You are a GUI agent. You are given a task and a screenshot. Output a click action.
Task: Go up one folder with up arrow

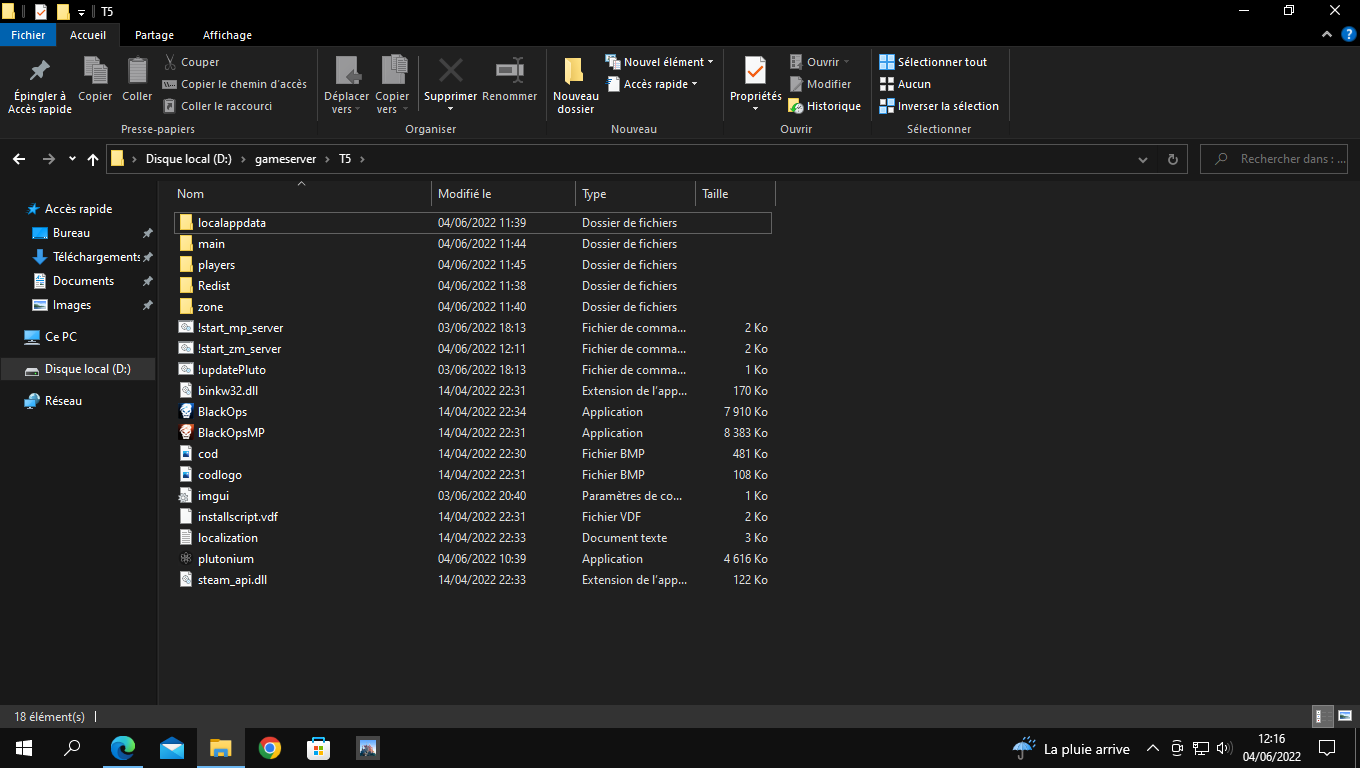point(93,159)
